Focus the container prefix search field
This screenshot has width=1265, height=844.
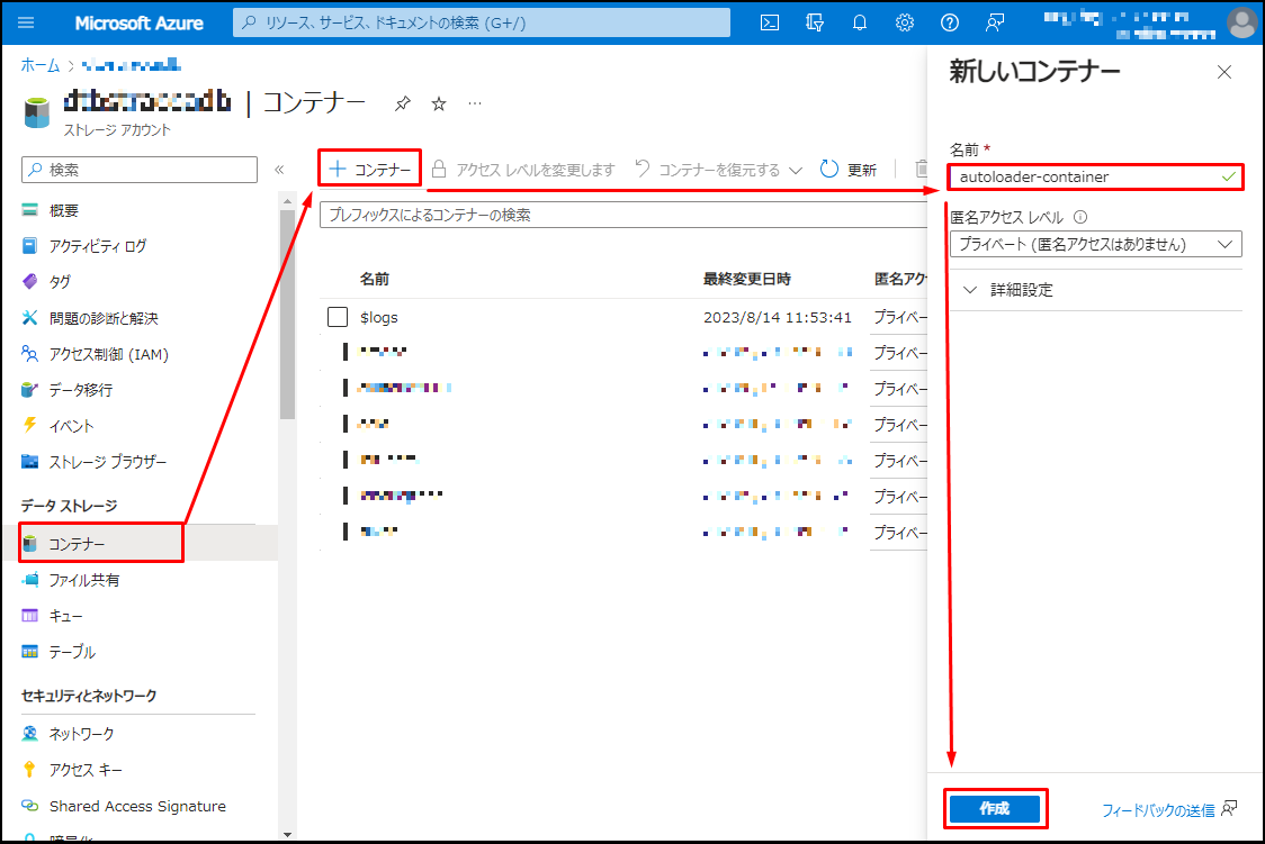click(x=623, y=215)
